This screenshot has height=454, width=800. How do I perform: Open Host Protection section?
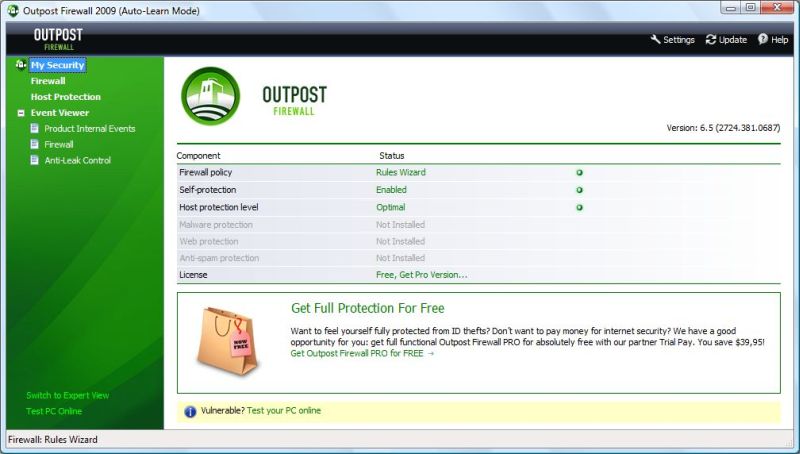tap(65, 96)
